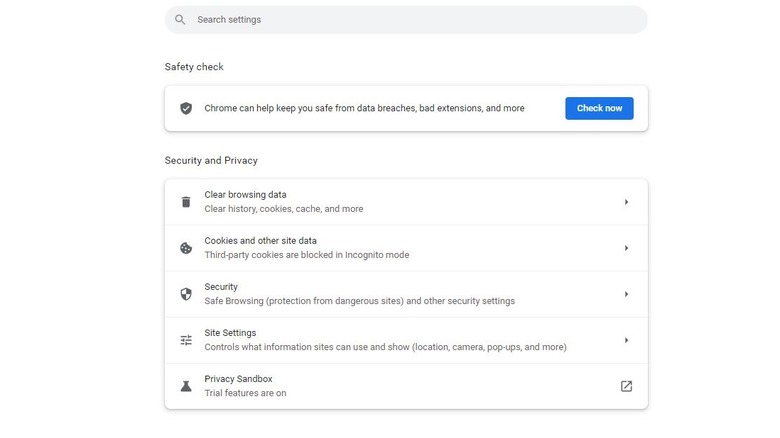Screen dimensions: 780x438
Task: Click the Privacy Sandbox flask icon
Action: [186, 386]
